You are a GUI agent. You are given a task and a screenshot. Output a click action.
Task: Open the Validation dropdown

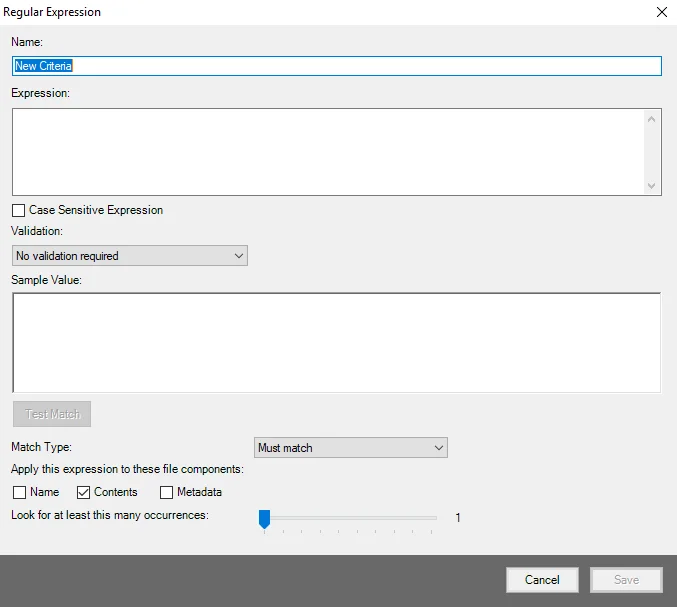[130, 256]
